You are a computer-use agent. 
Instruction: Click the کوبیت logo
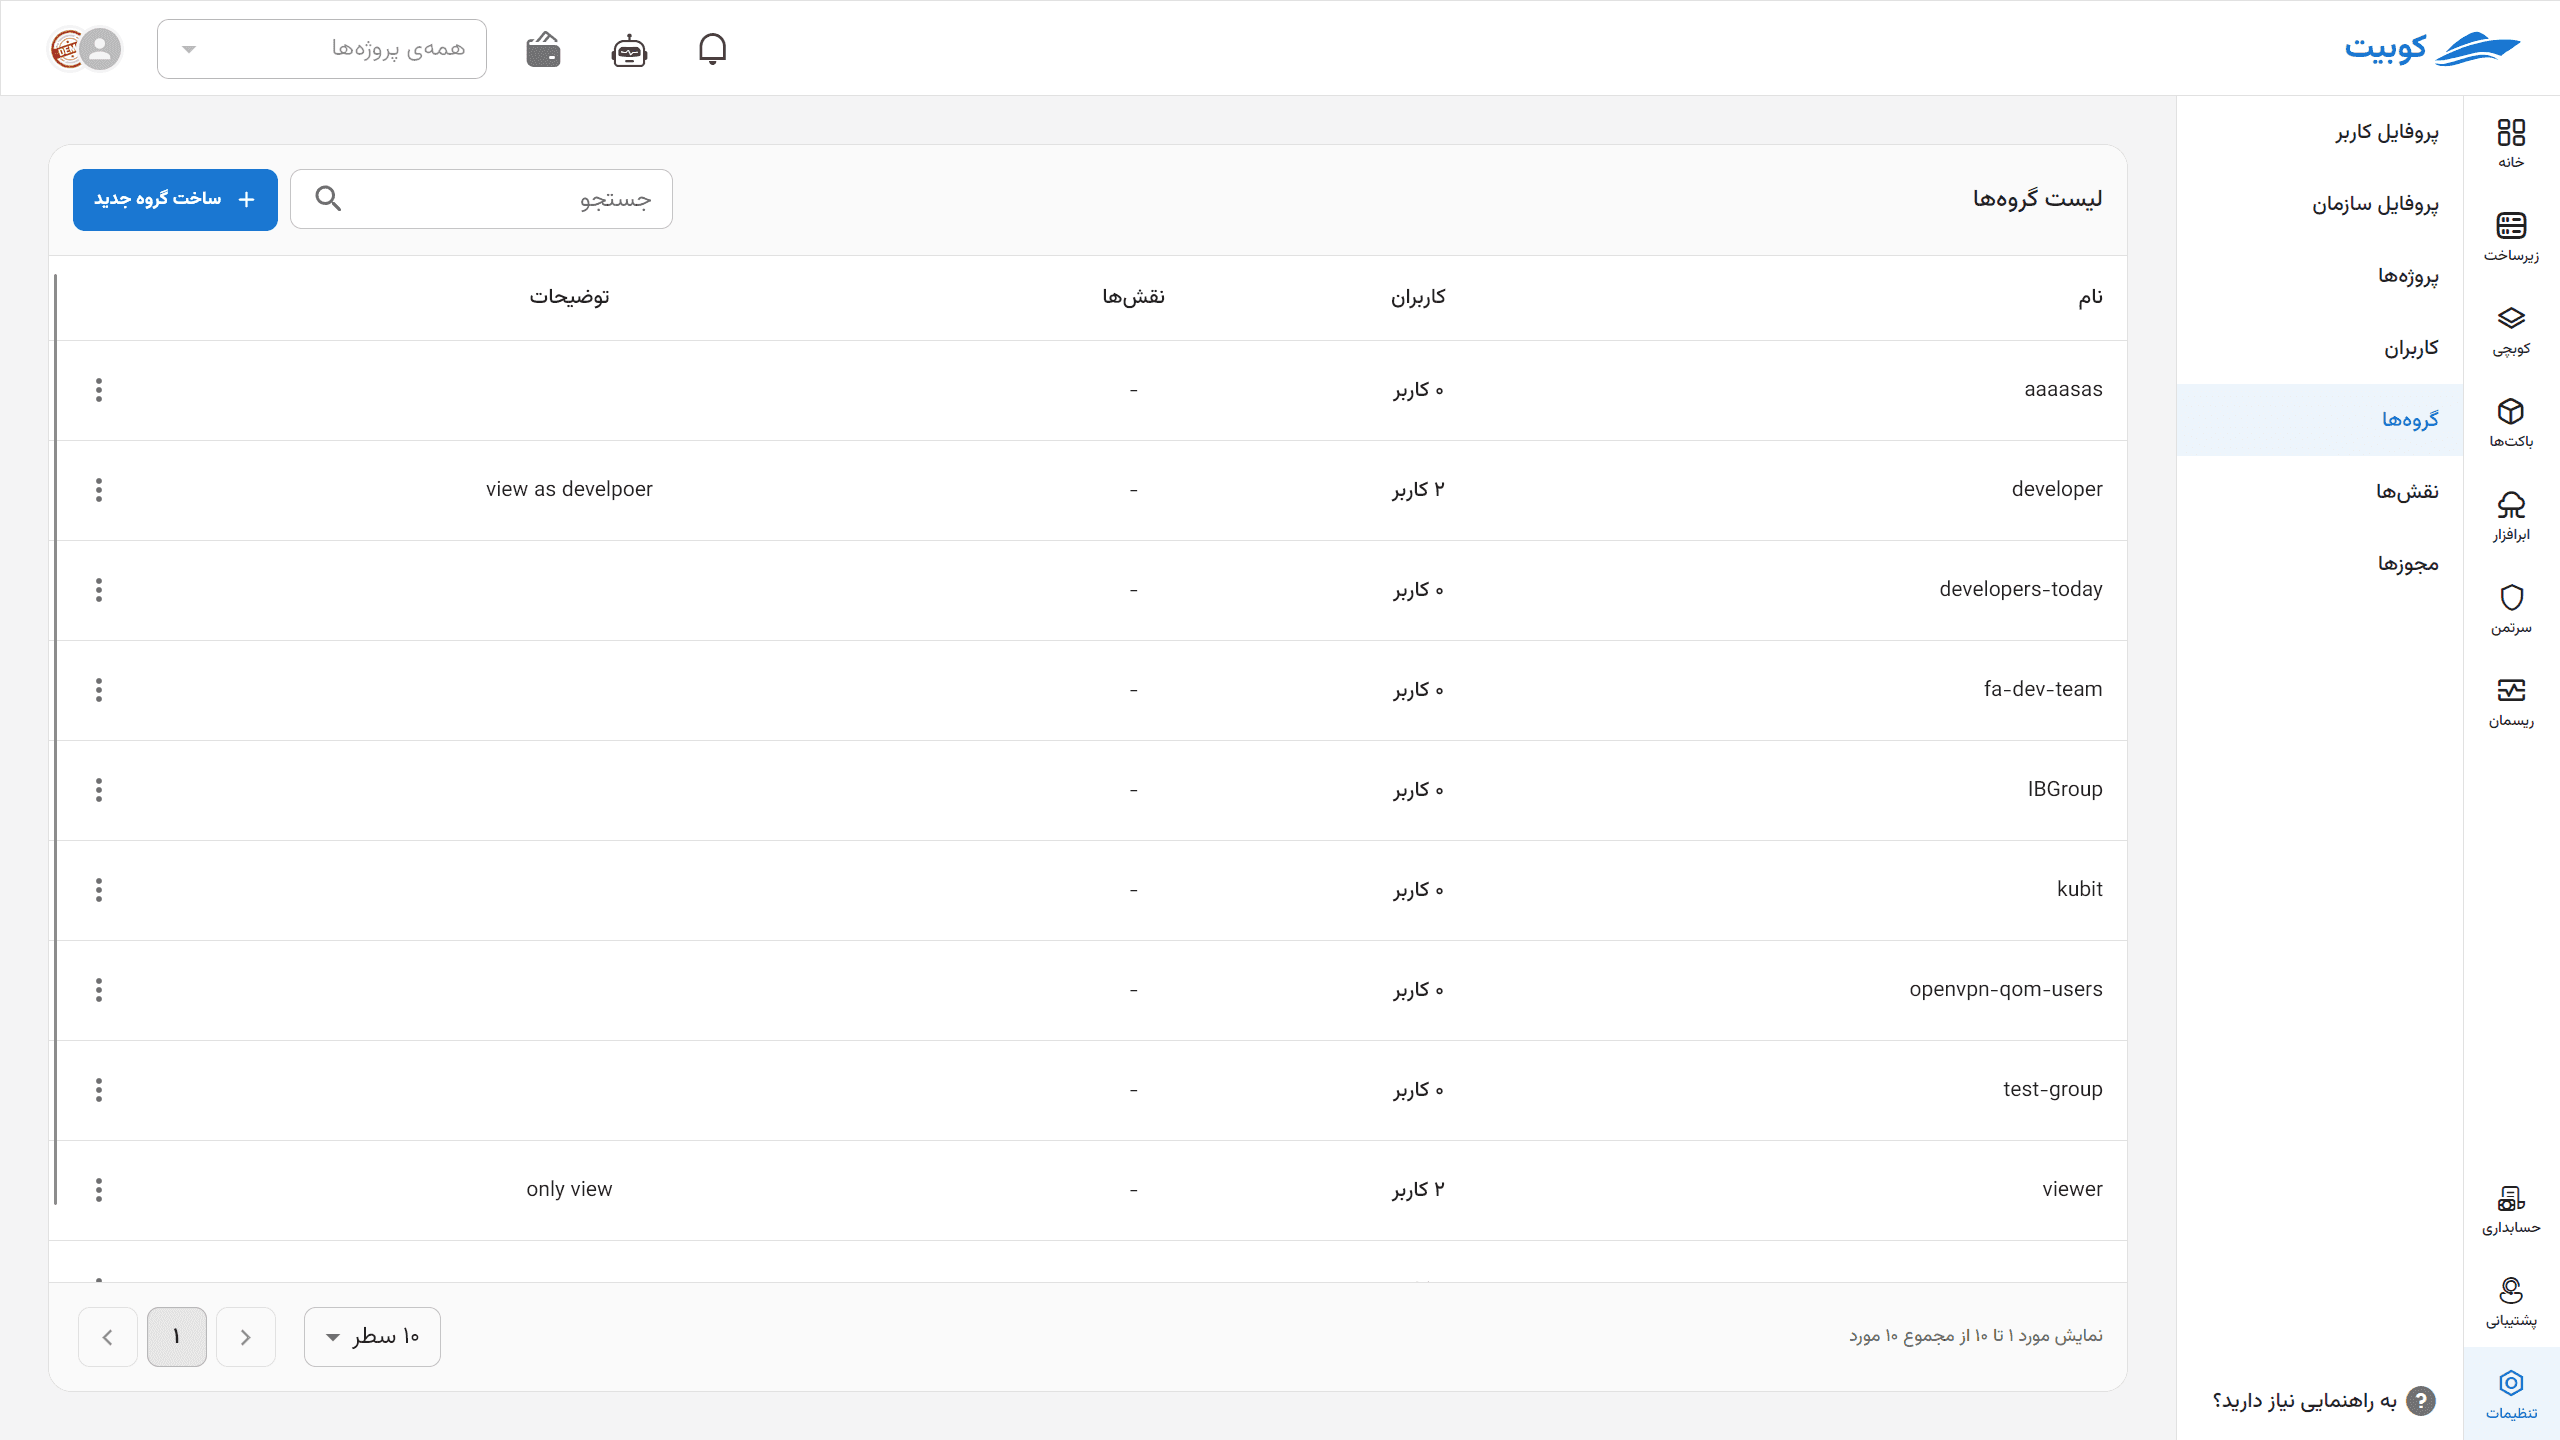(2432, 48)
